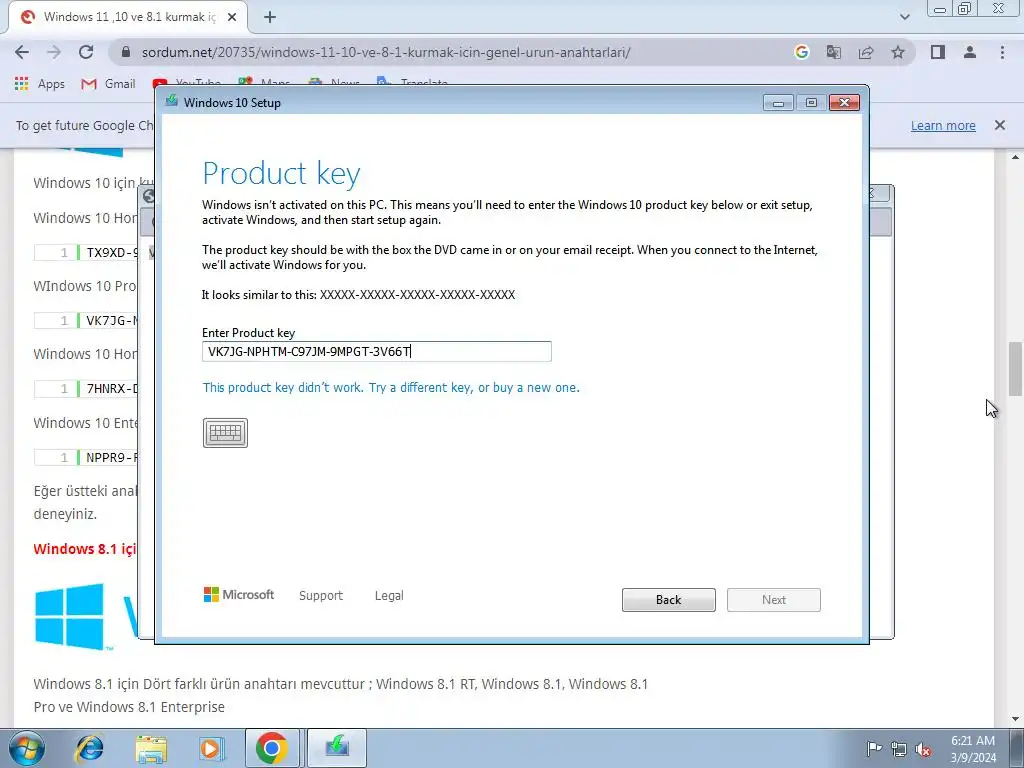Close the Windows 11, 10 ve 8.1 tab
The image size is (1024, 768).
[232, 17]
